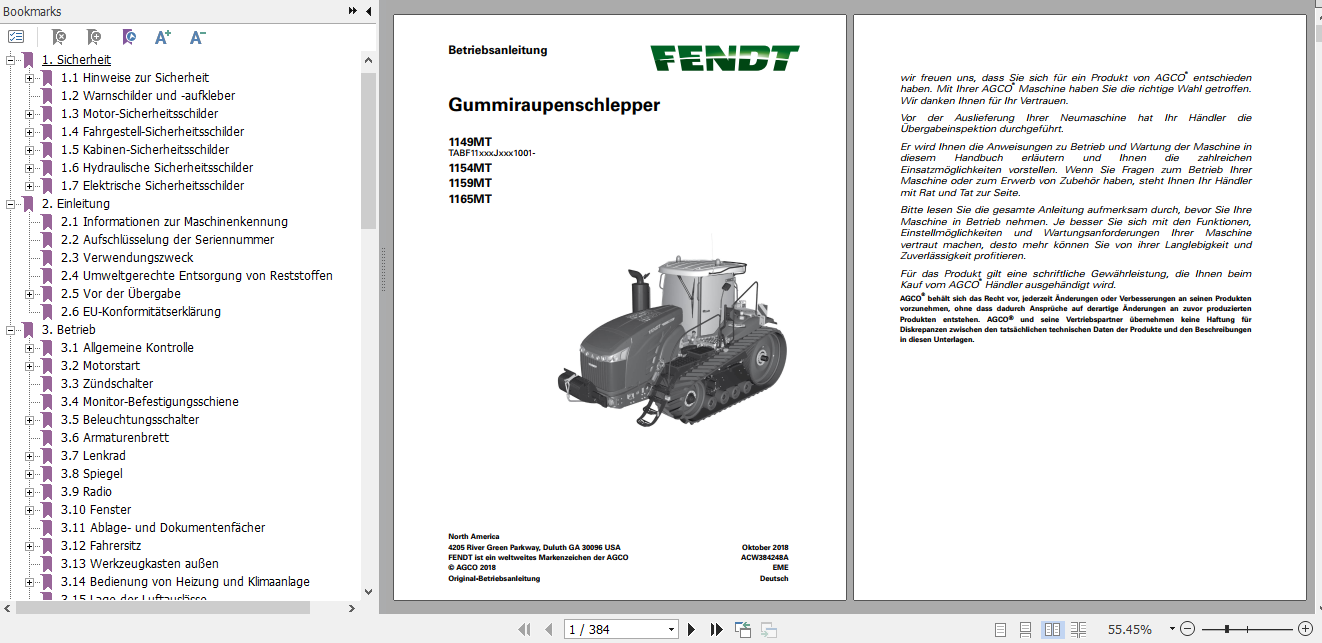Open bookmark 3.8 Spiegel
Viewport: 1322px width, 643px height.
(x=91, y=473)
